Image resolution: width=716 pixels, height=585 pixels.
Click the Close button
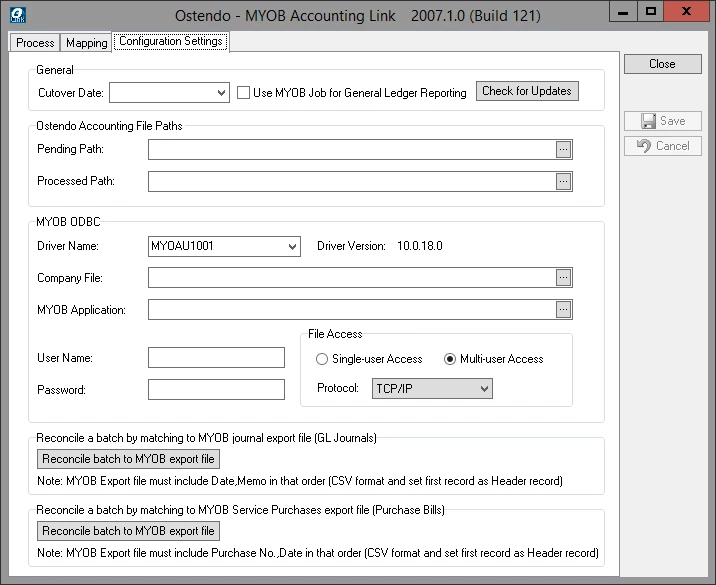pyautogui.click(x=663, y=64)
